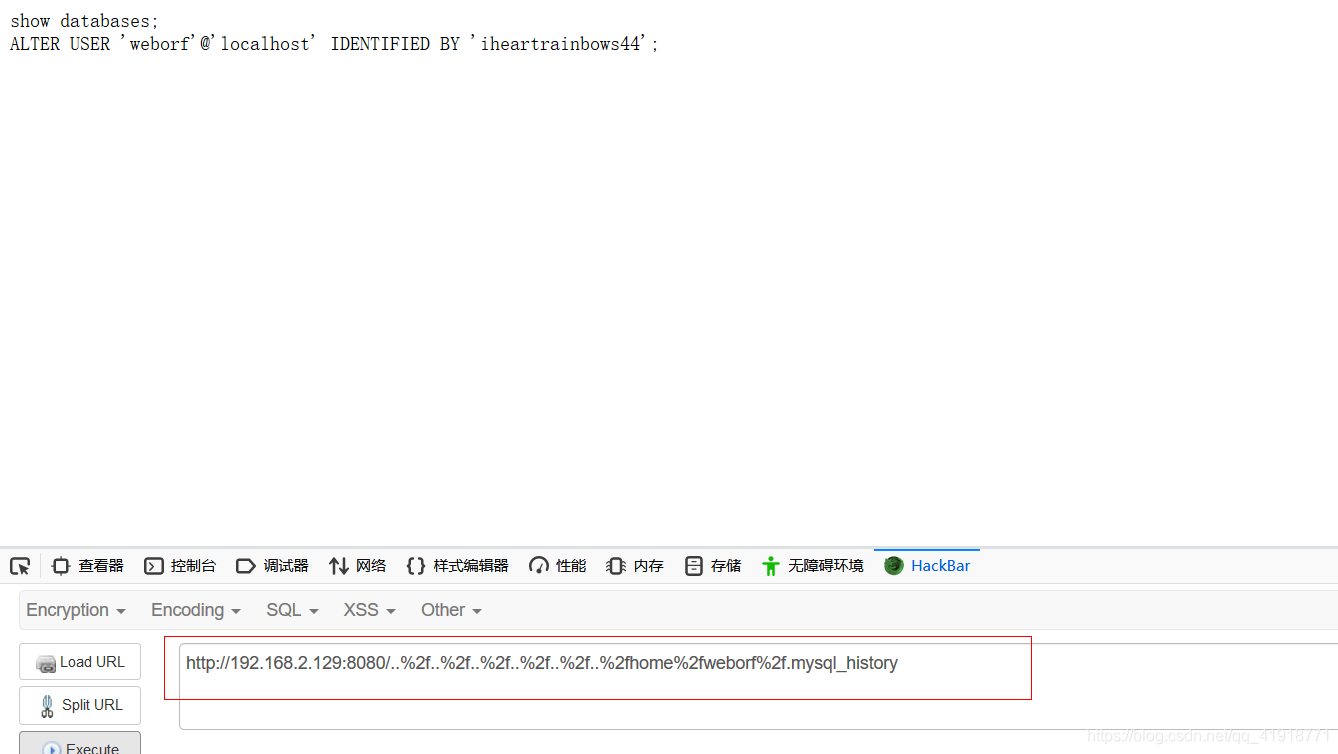The height and width of the screenshot is (754, 1338).
Task: Open the 调试器 debugger tab
Action: 272,566
